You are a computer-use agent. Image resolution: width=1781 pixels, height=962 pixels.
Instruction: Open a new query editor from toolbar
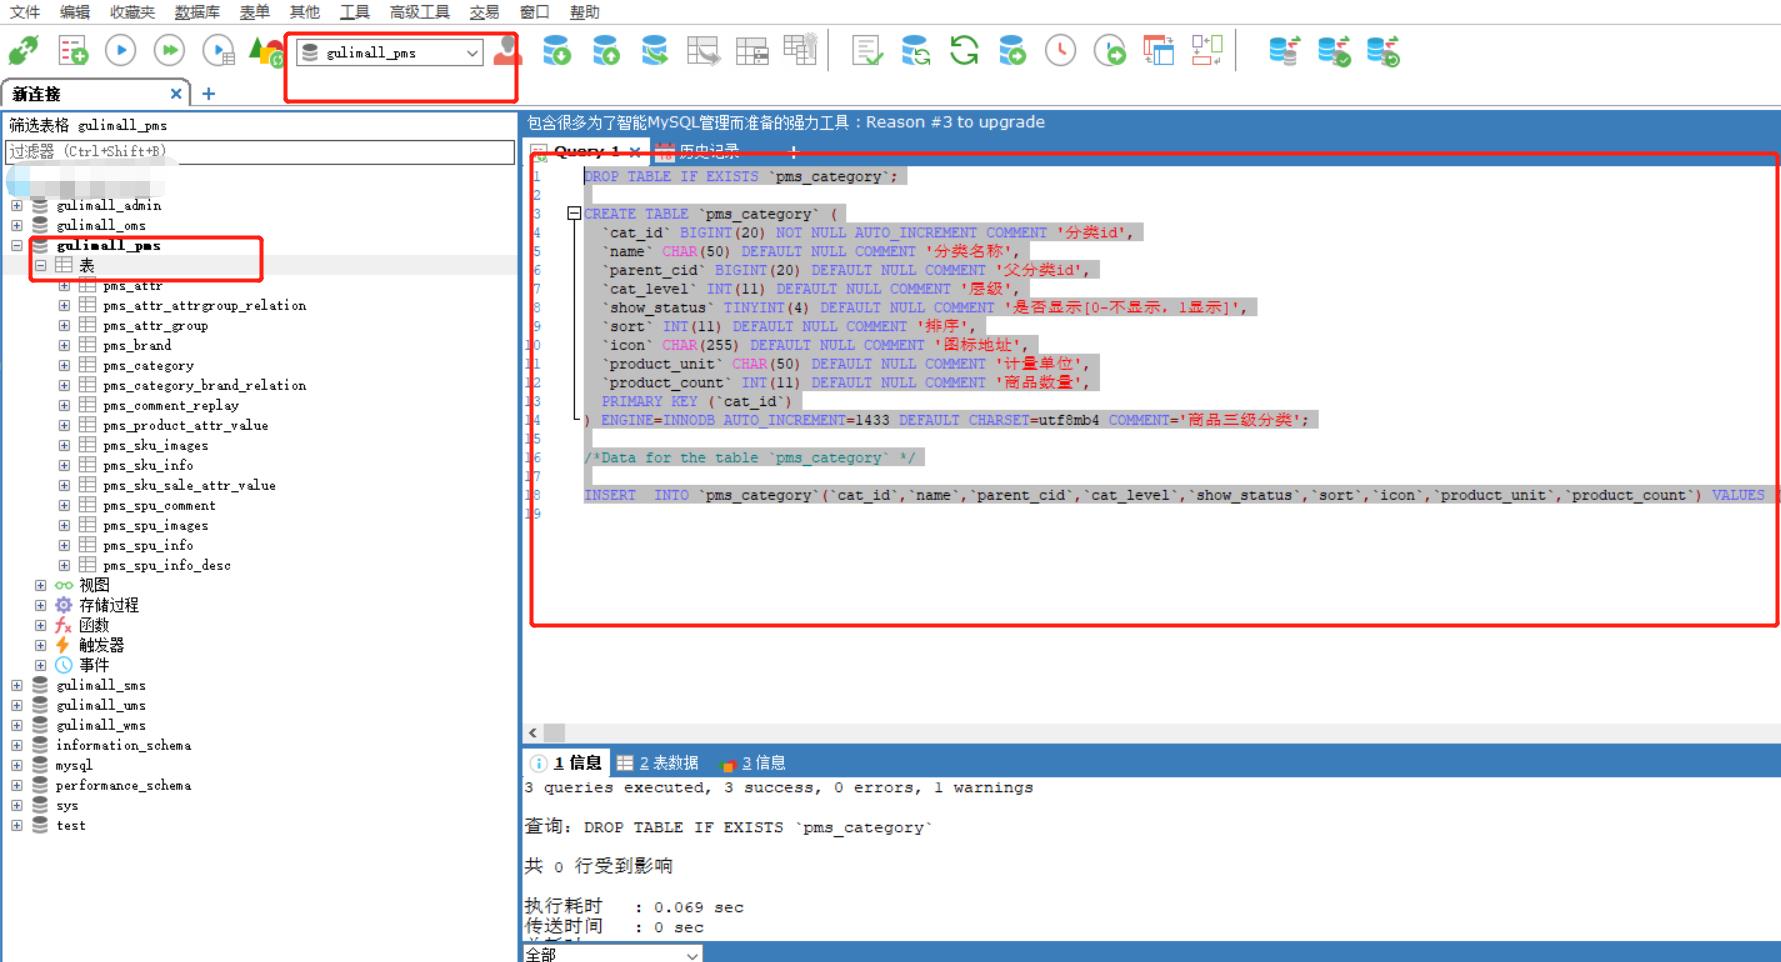click(73, 50)
